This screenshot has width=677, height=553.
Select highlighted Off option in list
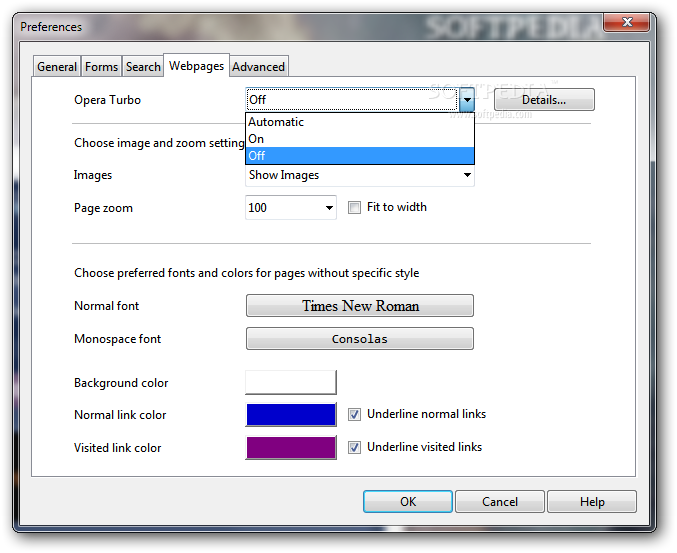pyautogui.click(x=360, y=156)
